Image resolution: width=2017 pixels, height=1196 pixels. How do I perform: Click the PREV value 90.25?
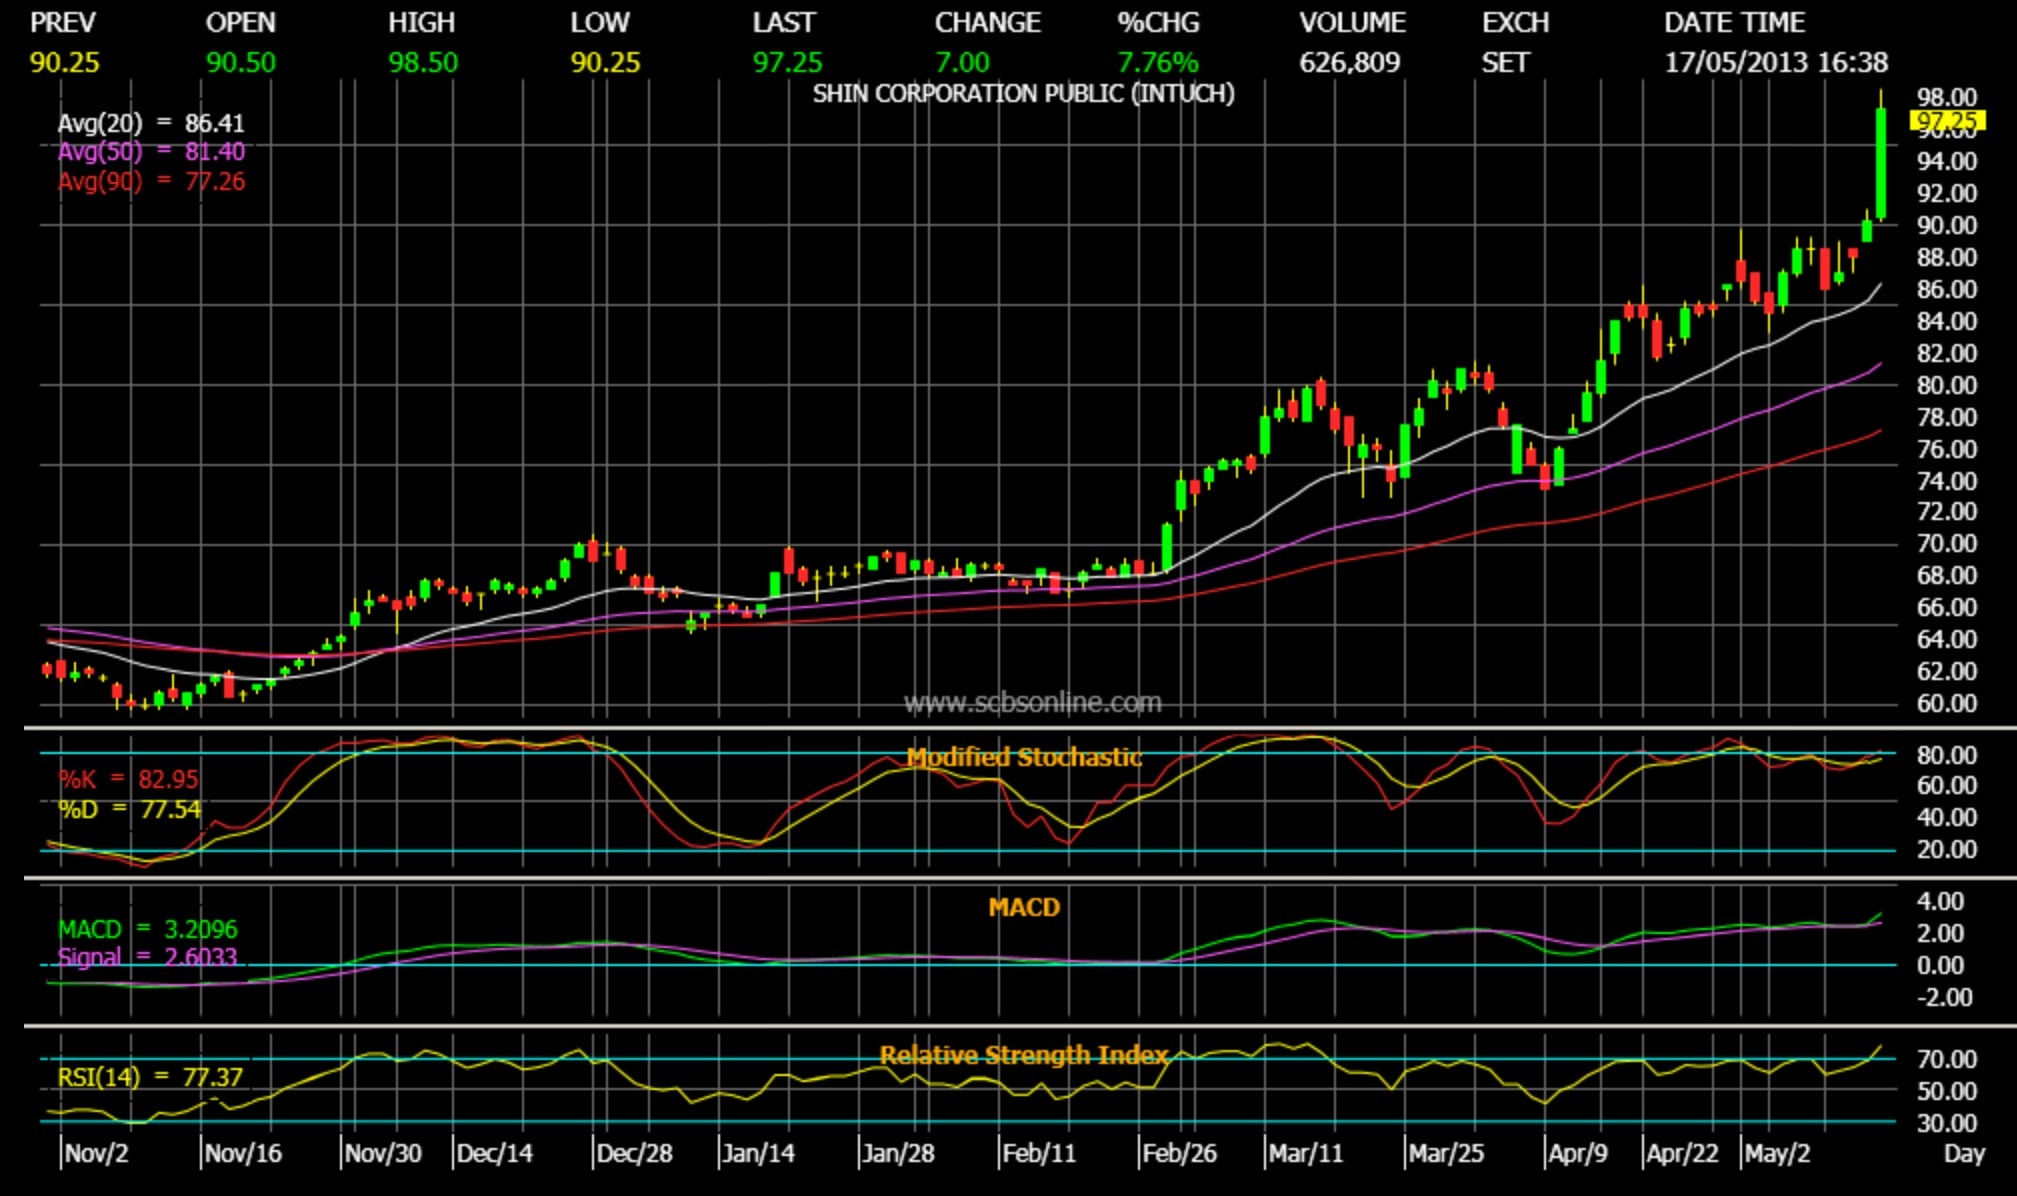[65, 63]
